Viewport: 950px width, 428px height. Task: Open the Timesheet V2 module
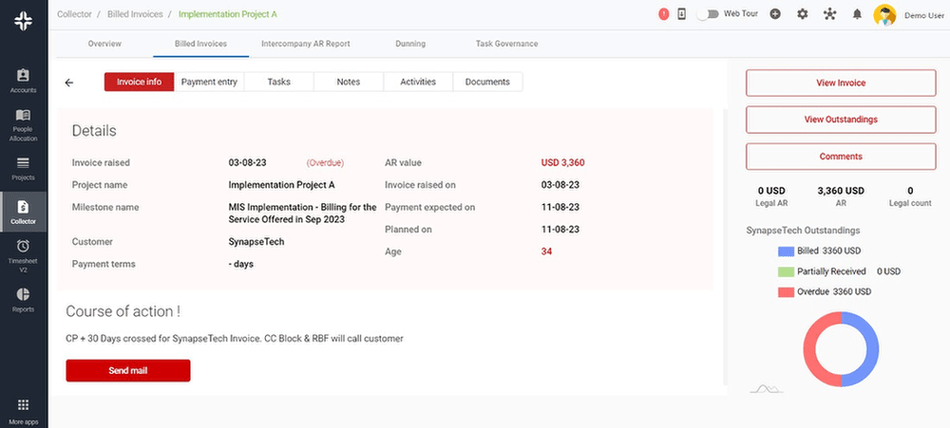[x=23, y=252]
